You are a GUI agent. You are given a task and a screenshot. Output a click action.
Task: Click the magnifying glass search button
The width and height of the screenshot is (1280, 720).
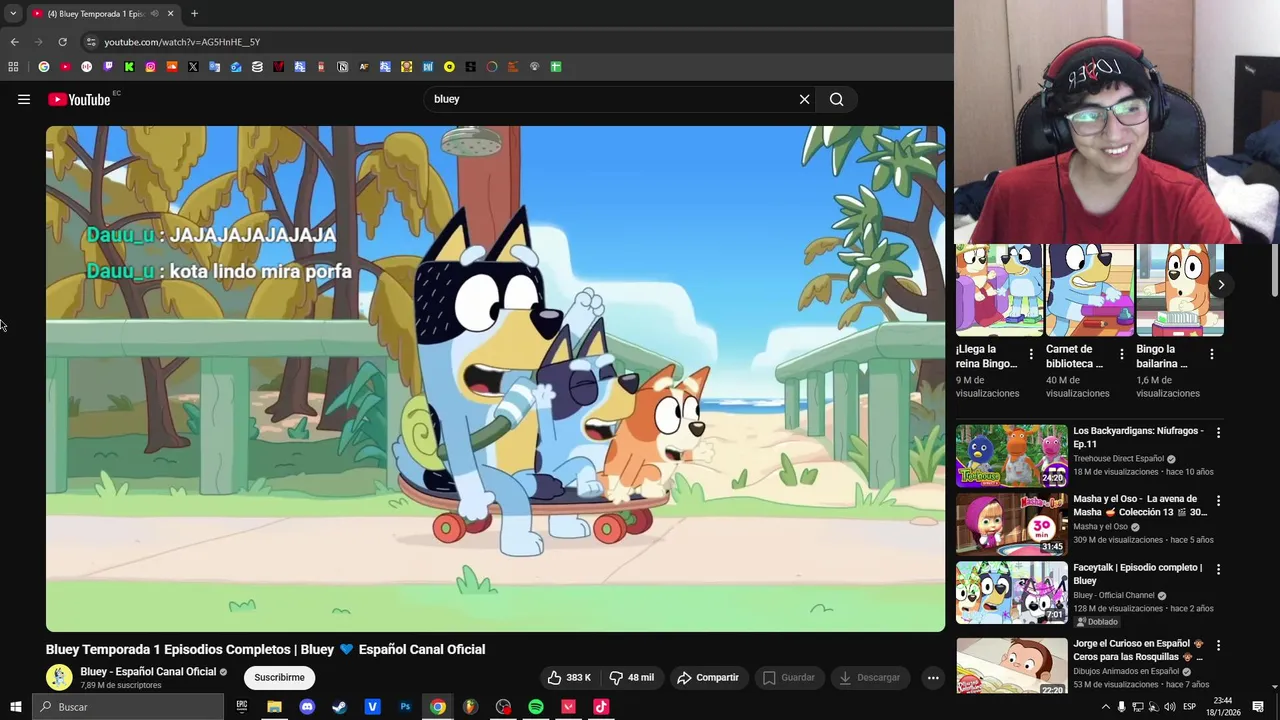click(837, 99)
